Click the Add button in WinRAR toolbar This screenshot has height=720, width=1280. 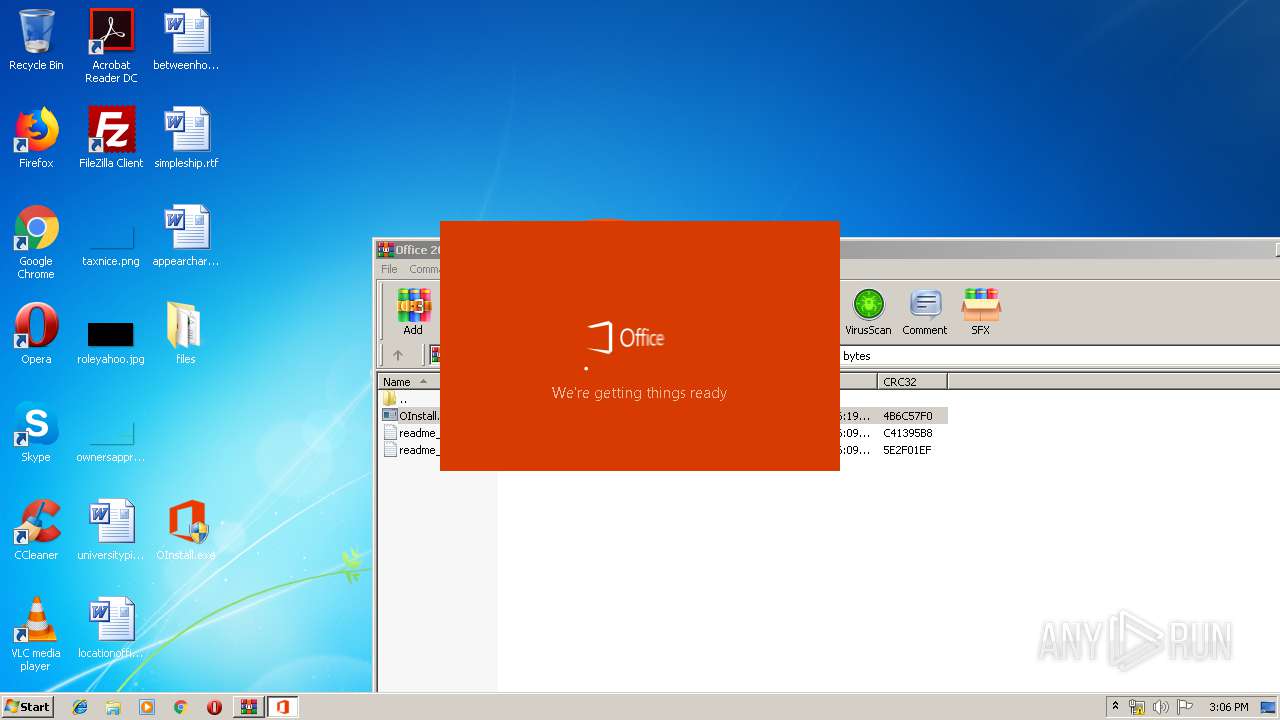click(413, 312)
